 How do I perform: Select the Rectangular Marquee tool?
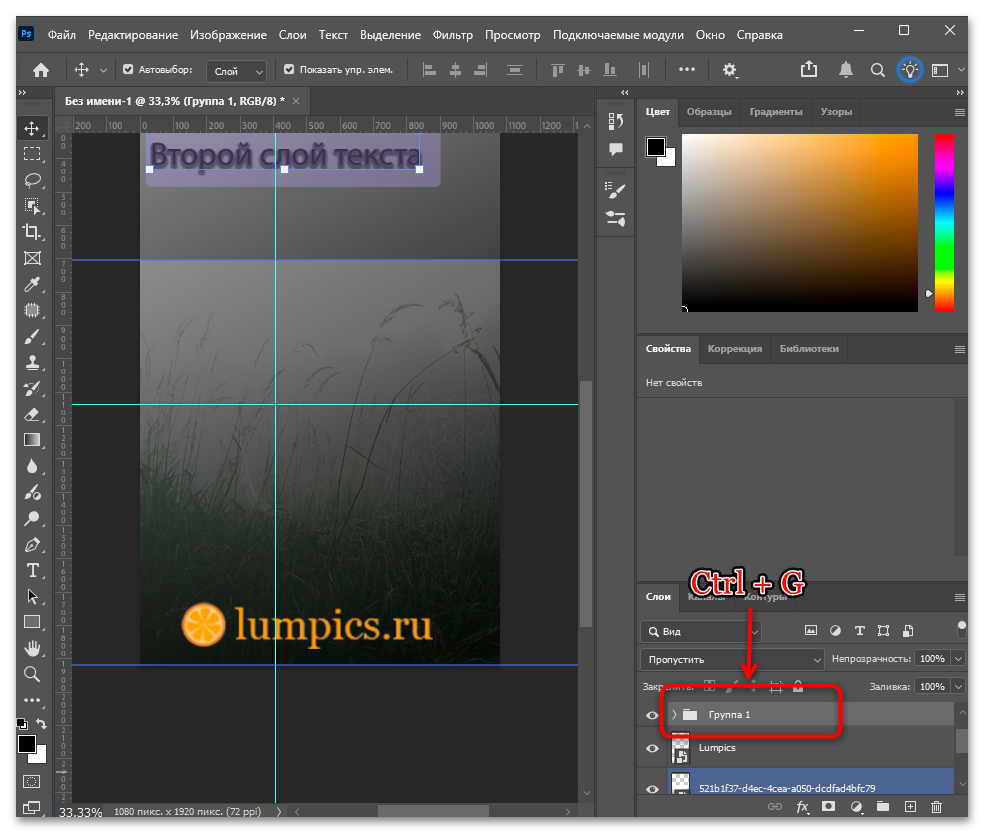click(x=32, y=154)
